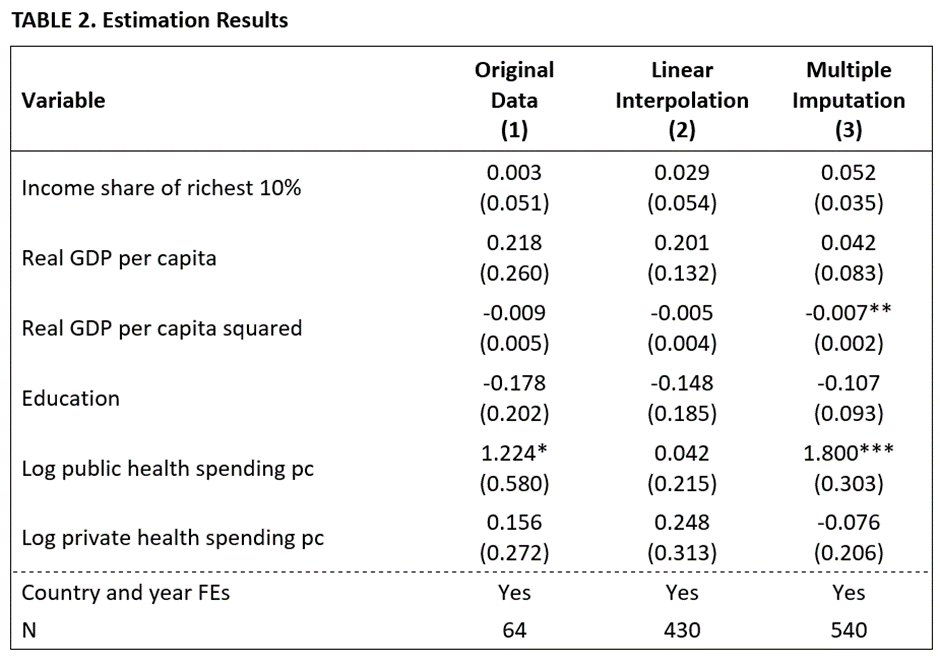Image resolution: width=940 pixels, height=662 pixels.
Task: Select the sample size value 64
Action: click(514, 630)
